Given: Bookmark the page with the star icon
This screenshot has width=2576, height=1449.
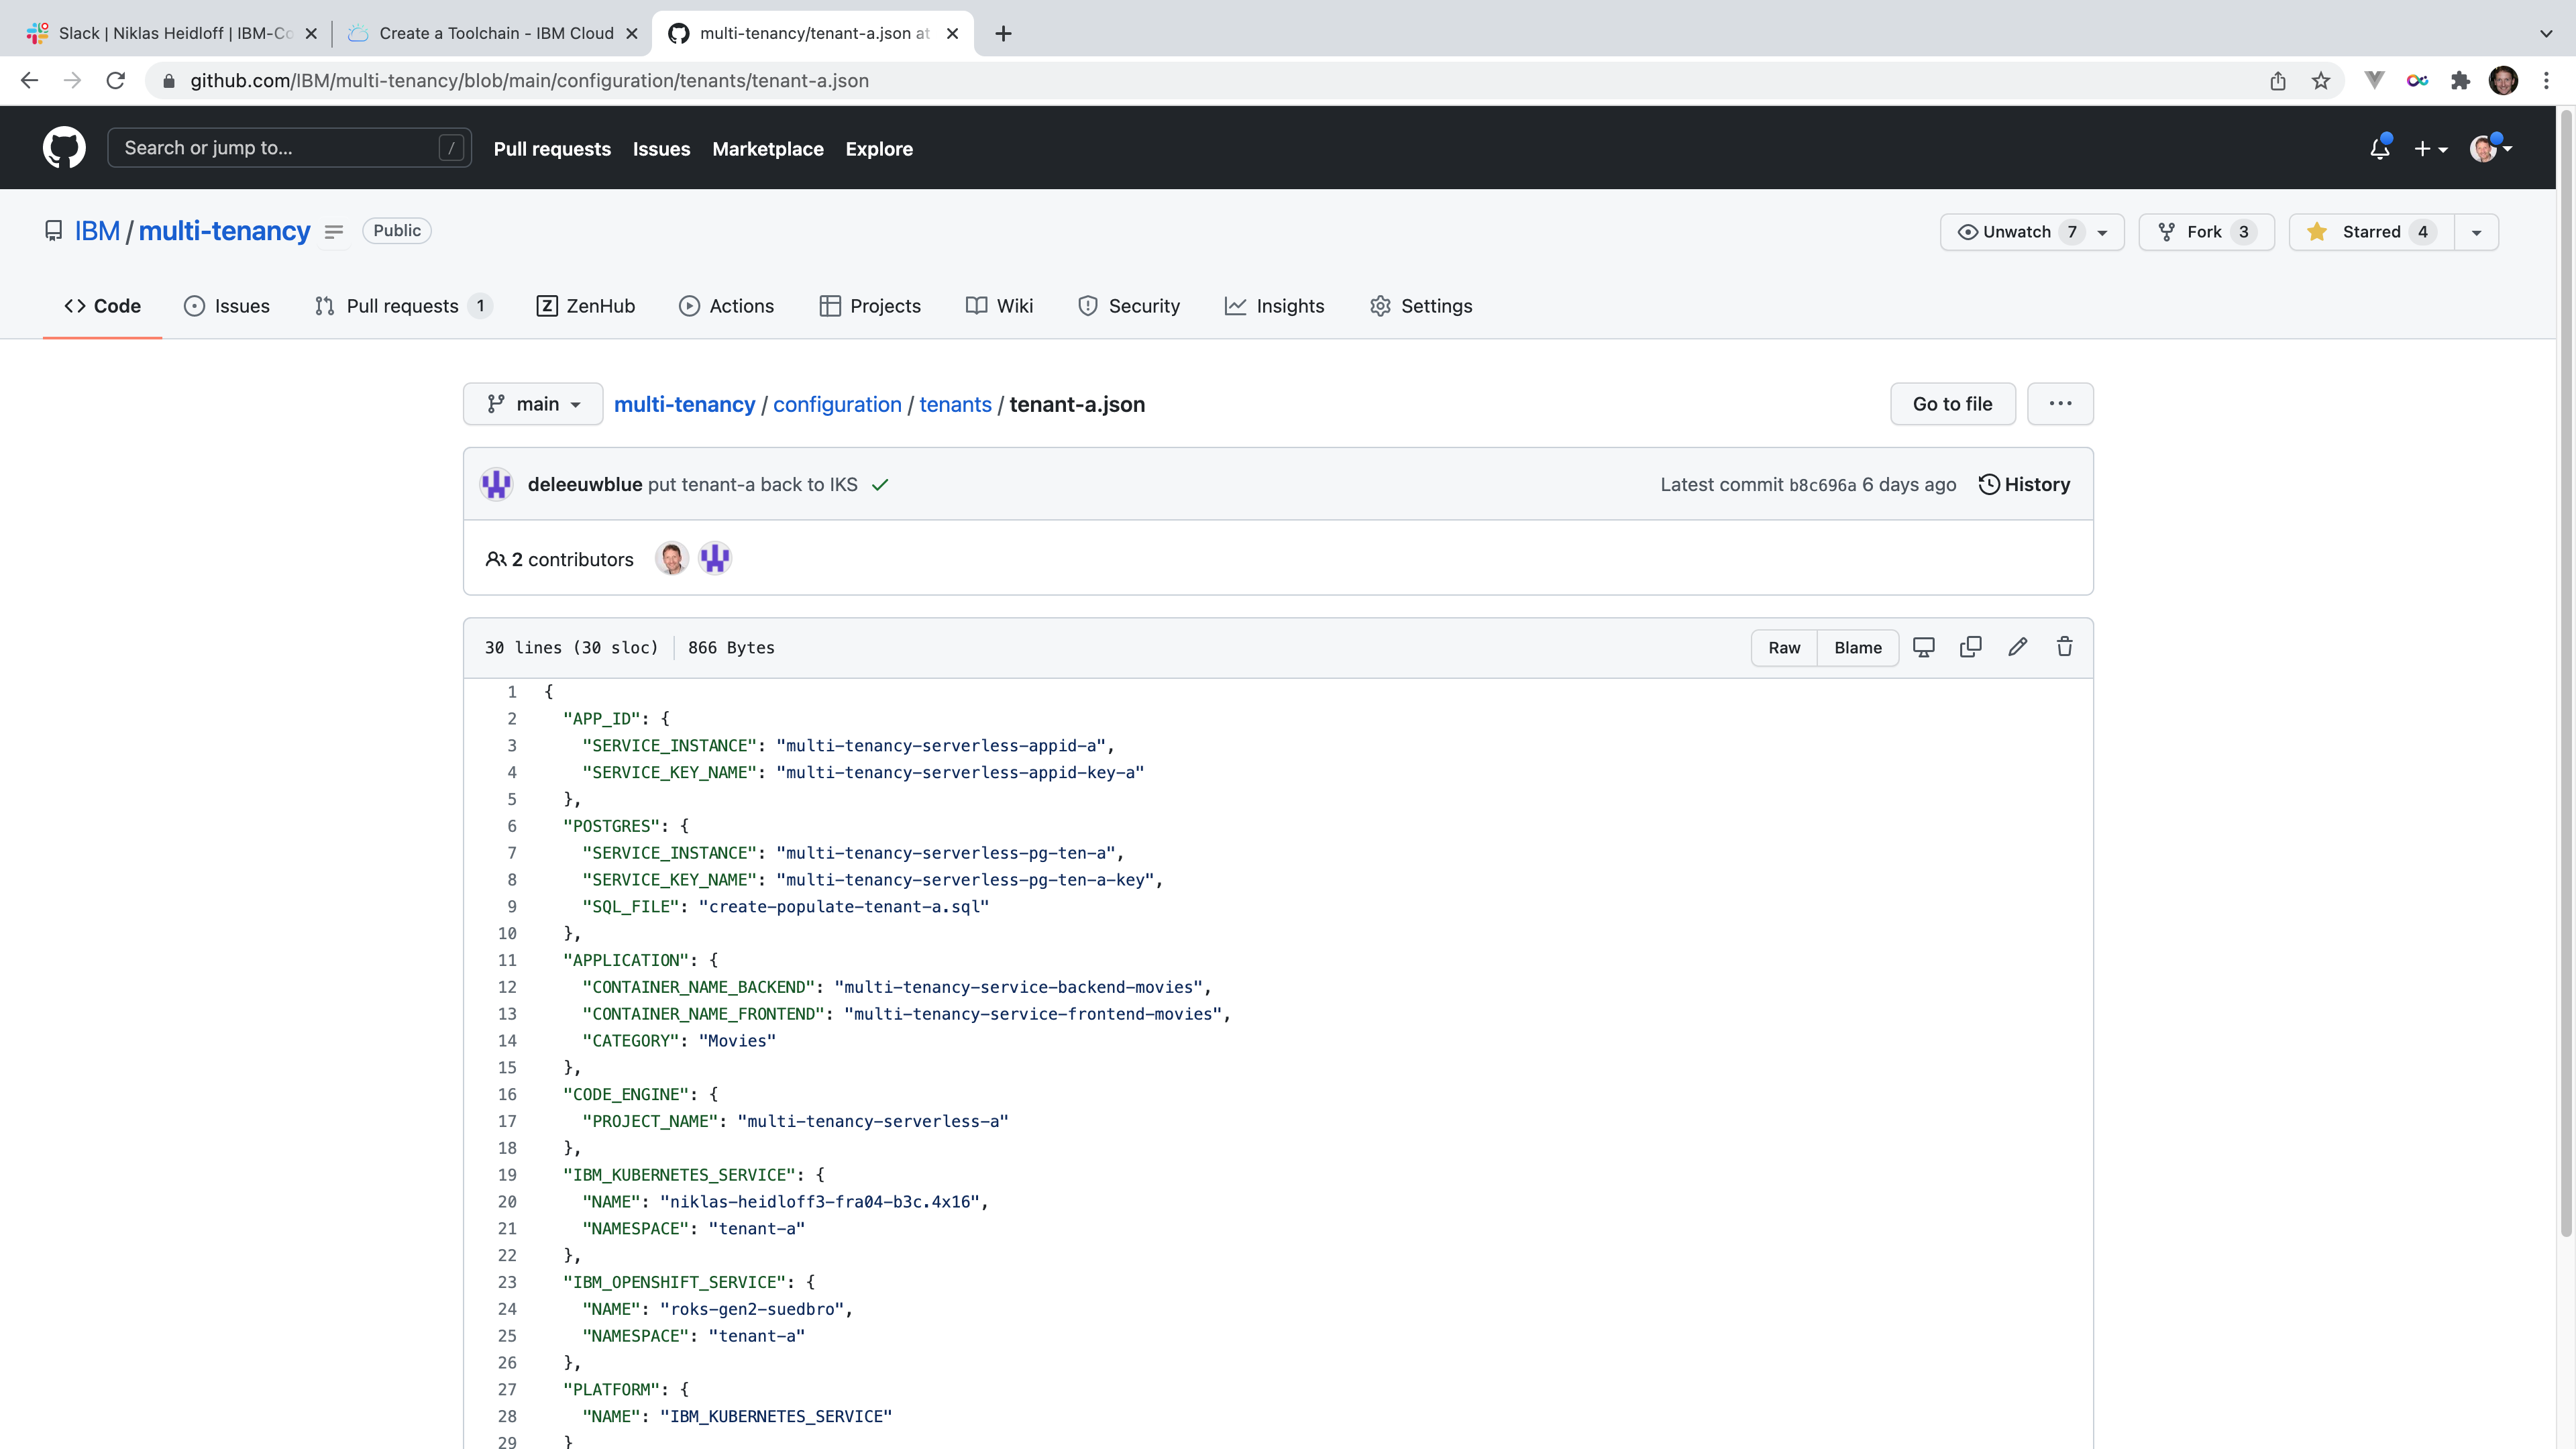Looking at the screenshot, I should coord(2320,81).
